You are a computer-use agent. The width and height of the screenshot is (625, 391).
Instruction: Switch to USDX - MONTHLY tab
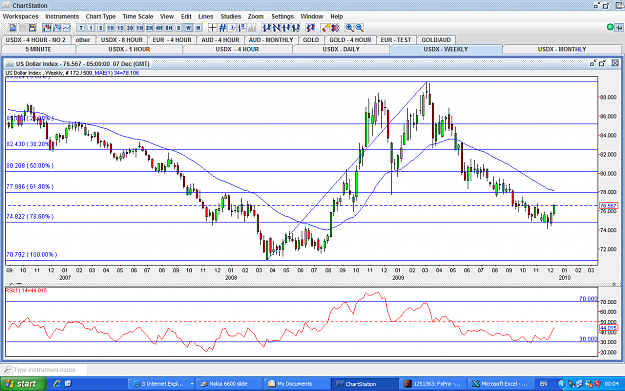pos(562,49)
